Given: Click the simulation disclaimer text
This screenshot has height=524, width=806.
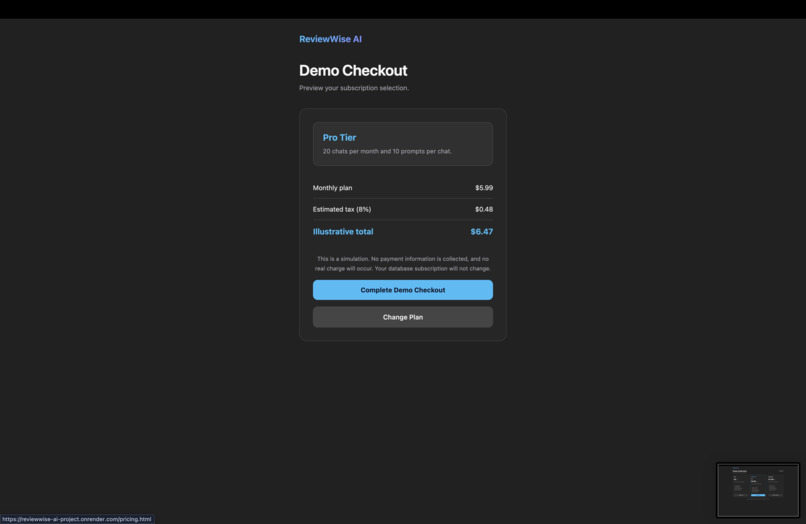Looking at the screenshot, I should 402,264.
